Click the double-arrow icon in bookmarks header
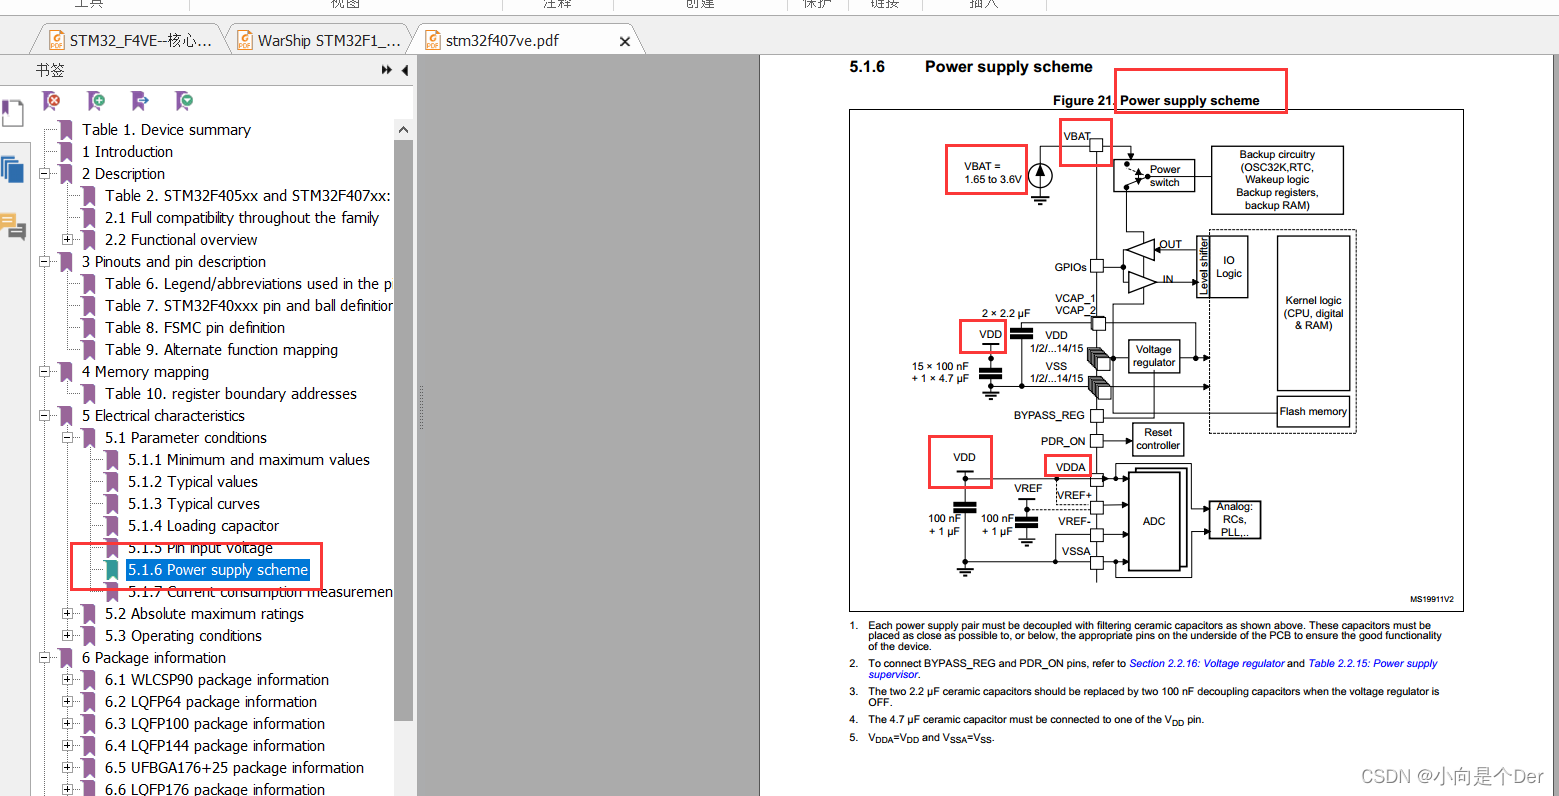The image size is (1559, 796). coord(387,70)
